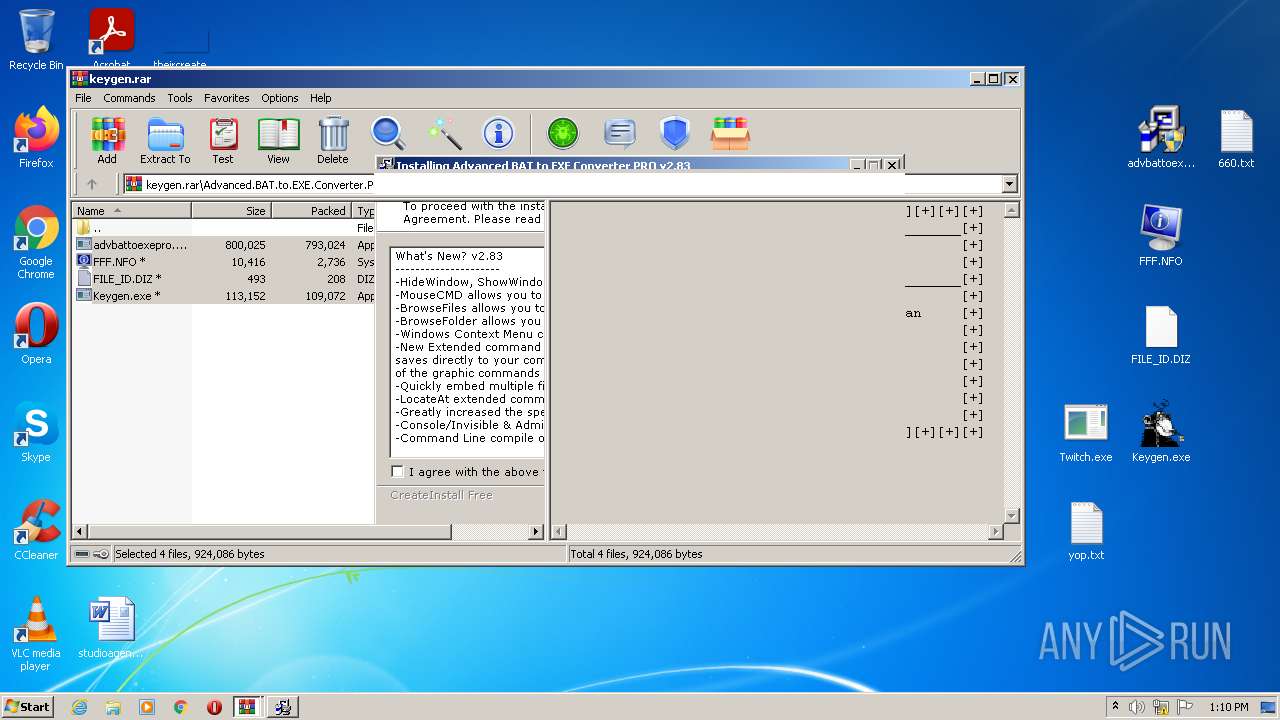Click the Start button
Image resolution: width=1280 pixels, height=720 pixels.
coord(27,707)
